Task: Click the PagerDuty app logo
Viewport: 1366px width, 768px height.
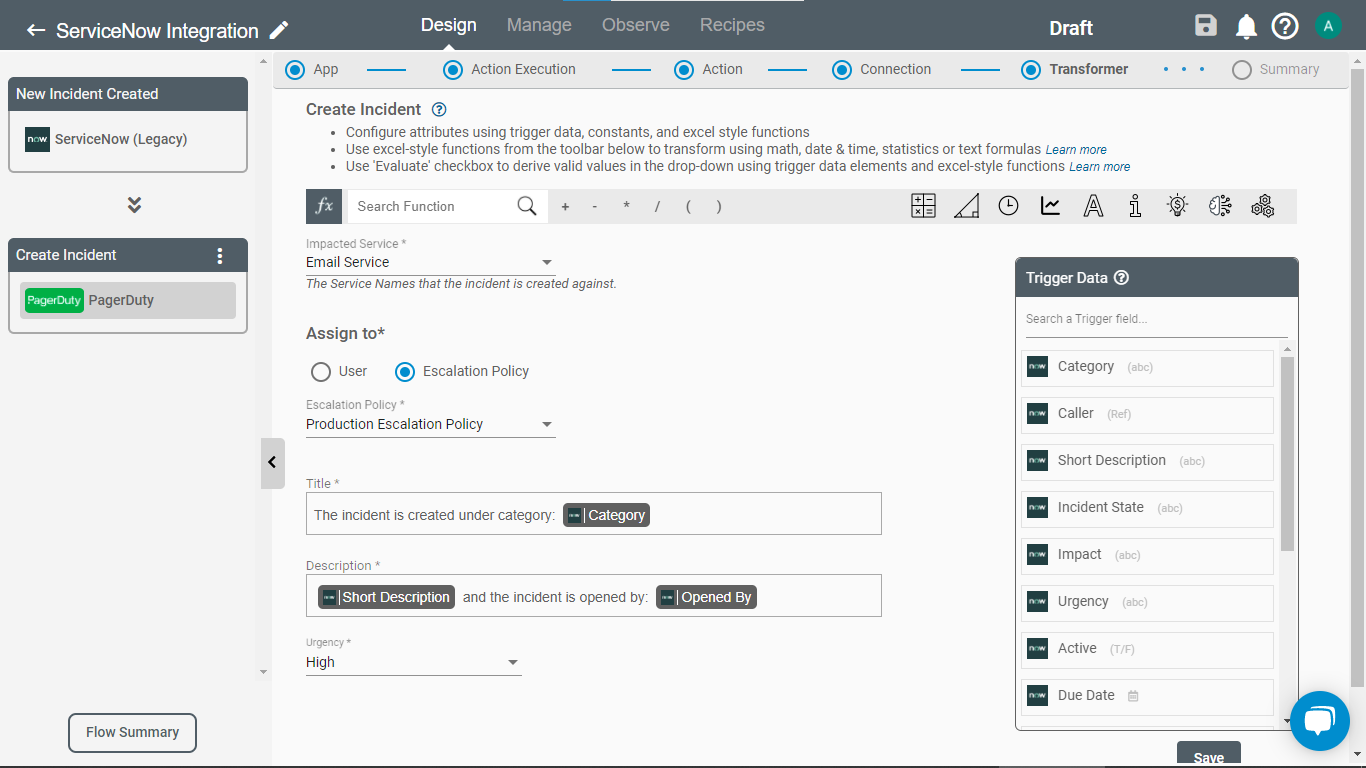Action: tap(54, 300)
